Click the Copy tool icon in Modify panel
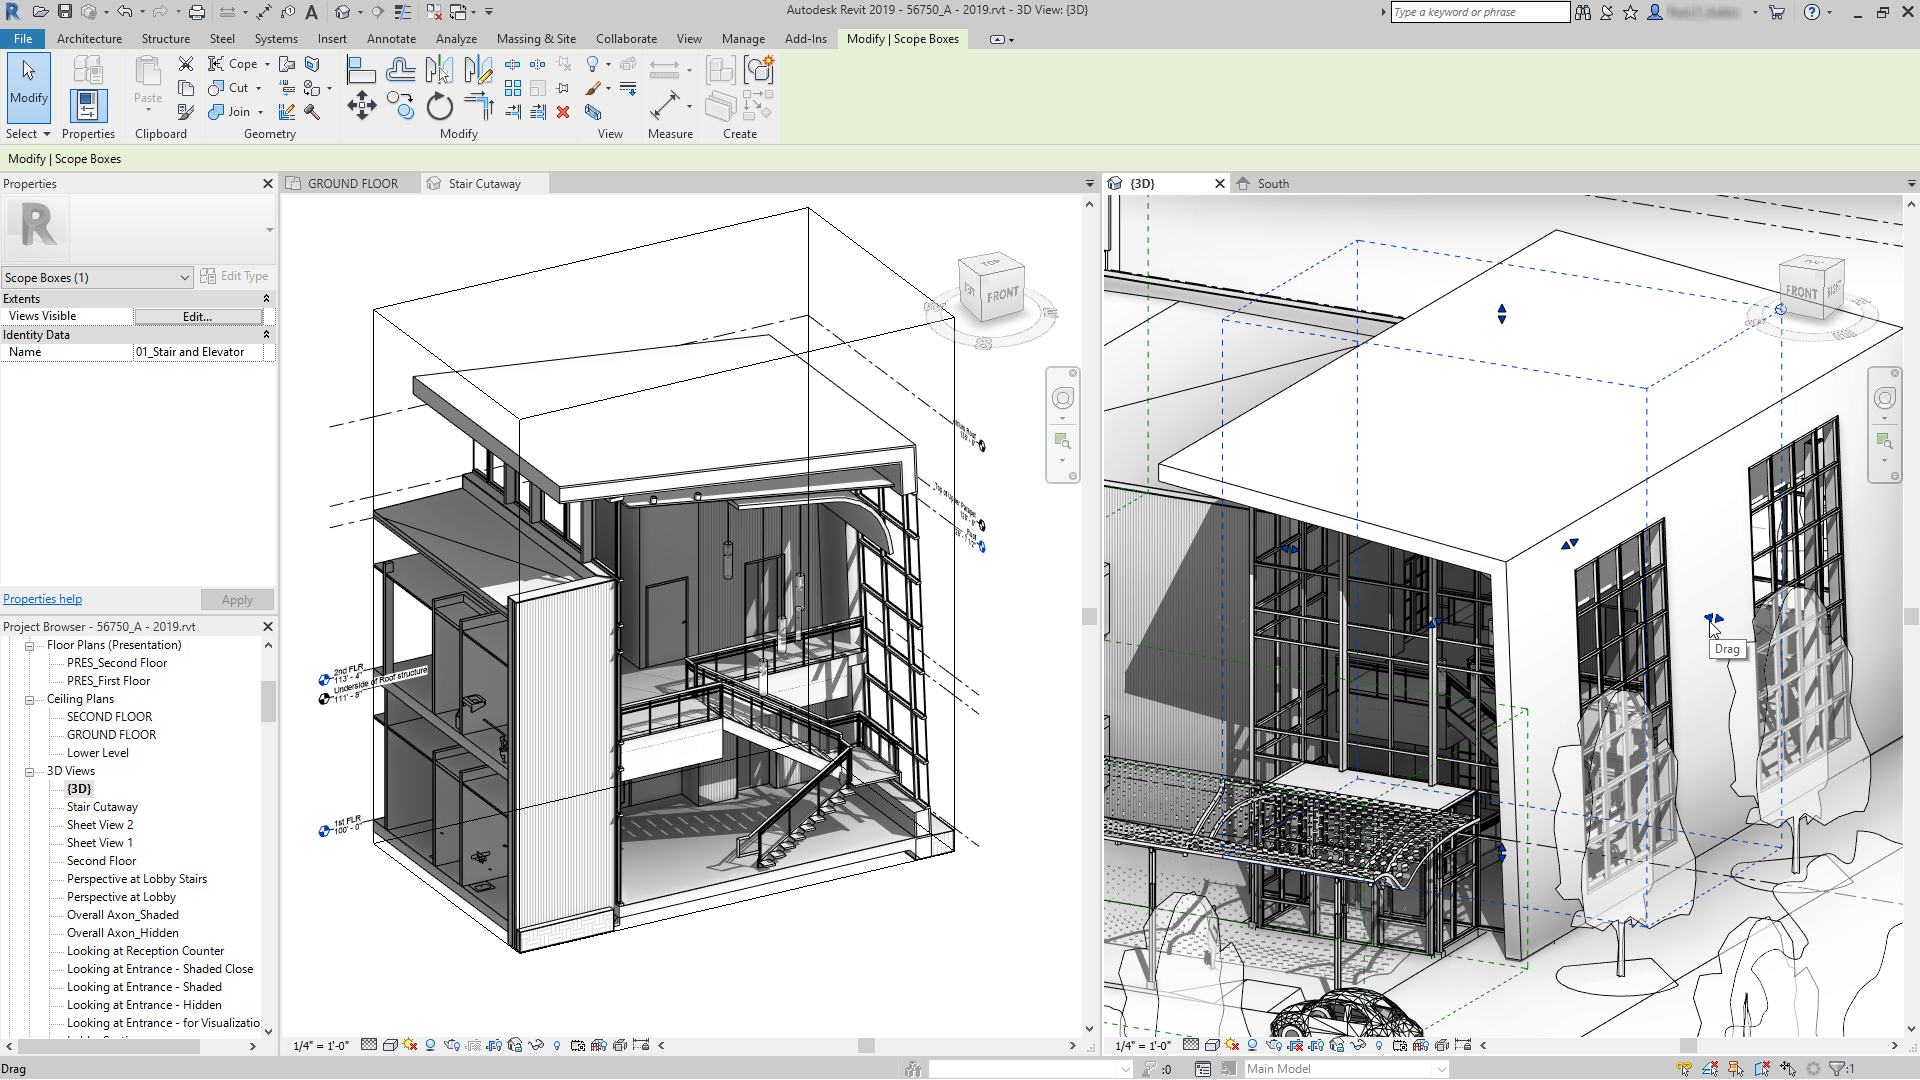Viewport: 1920px width, 1080px height. (400, 106)
